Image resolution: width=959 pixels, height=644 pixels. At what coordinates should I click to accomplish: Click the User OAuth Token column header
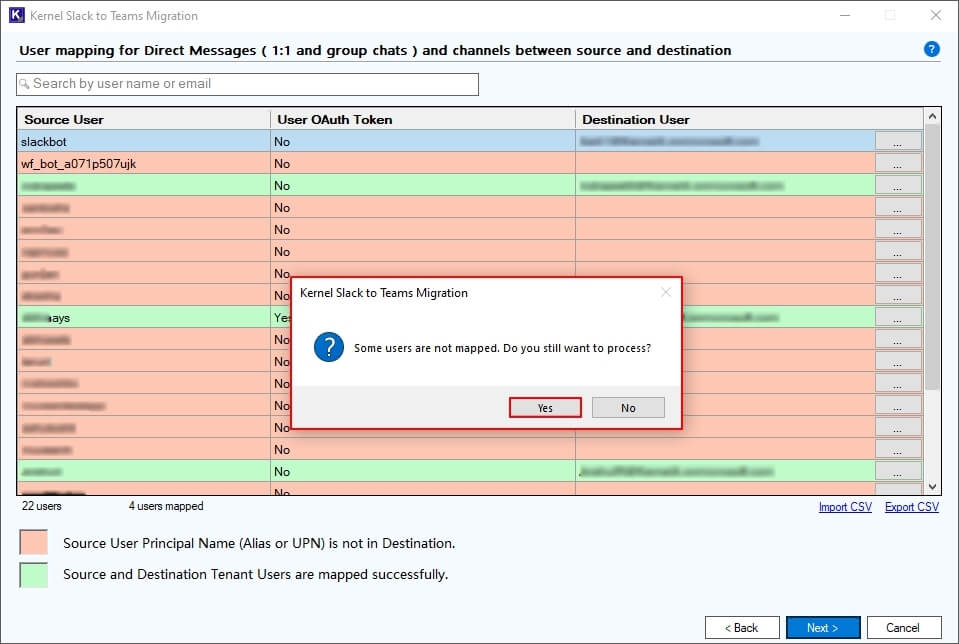pos(423,119)
